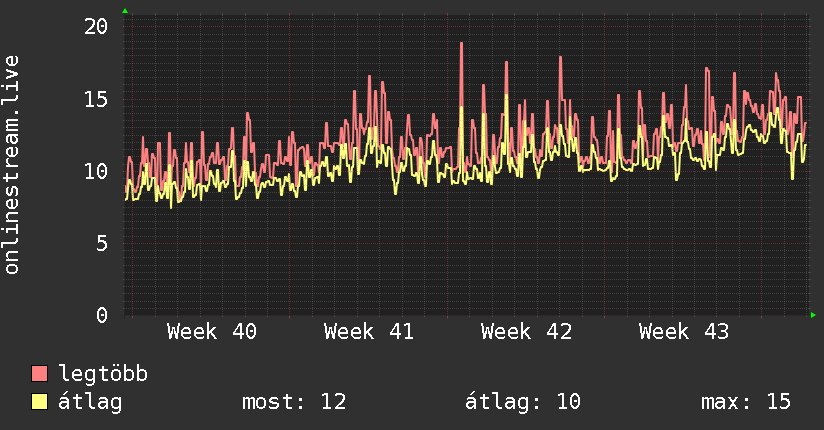Select the 'átlag' legend label beside yellow swatch
The height and width of the screenshot is (430, 824).
point(90,402)
